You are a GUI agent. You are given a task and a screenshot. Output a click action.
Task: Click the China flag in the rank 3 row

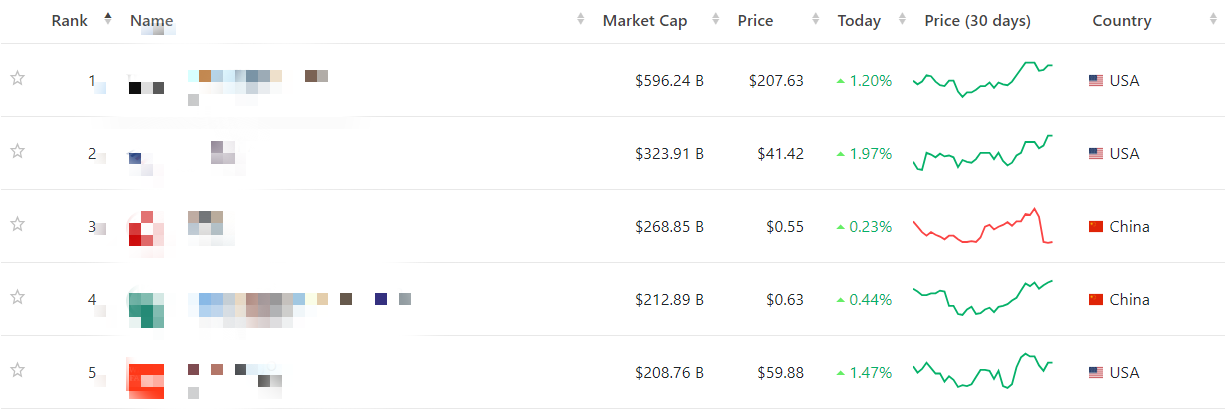(1096, 227)
